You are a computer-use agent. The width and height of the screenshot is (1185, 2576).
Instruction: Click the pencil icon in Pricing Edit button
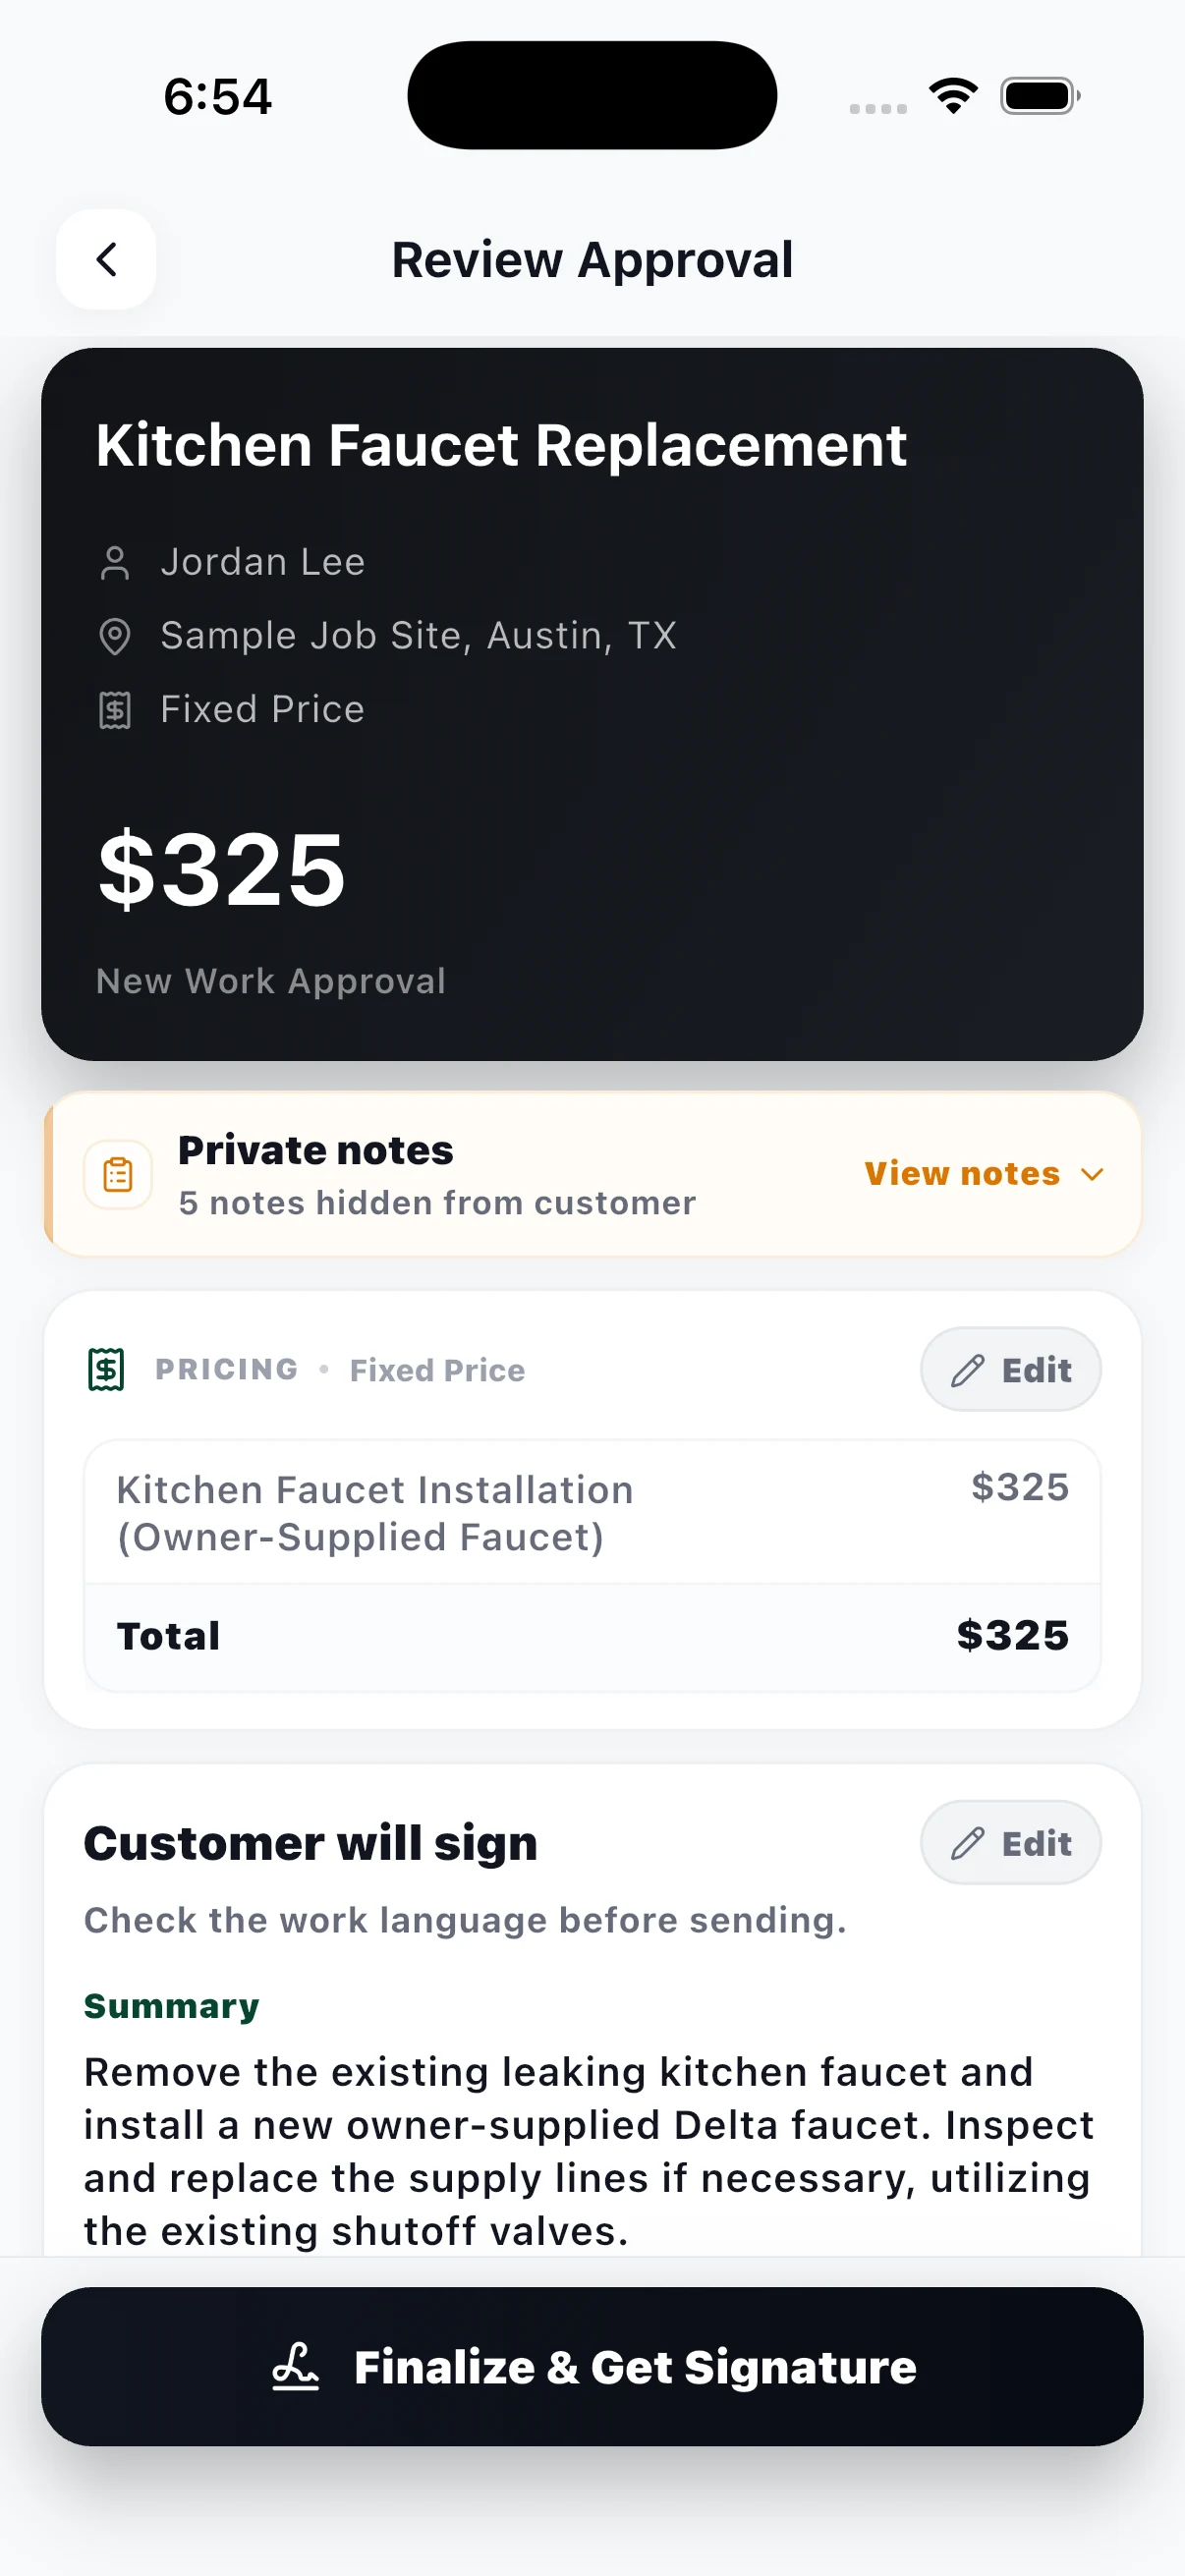pyautogui.click(x=967, y=1370)
